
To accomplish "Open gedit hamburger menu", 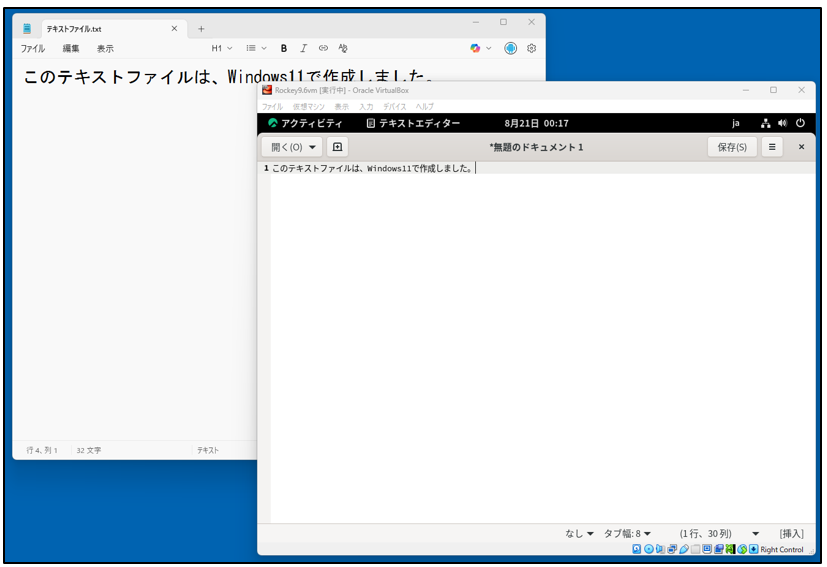I will pos(771,147).
